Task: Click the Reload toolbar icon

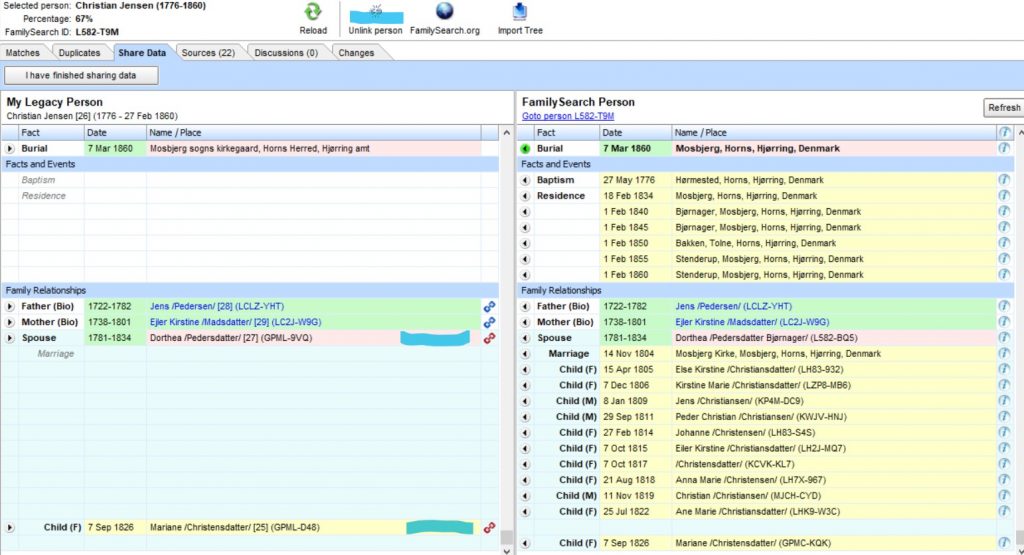Action: 313,12
